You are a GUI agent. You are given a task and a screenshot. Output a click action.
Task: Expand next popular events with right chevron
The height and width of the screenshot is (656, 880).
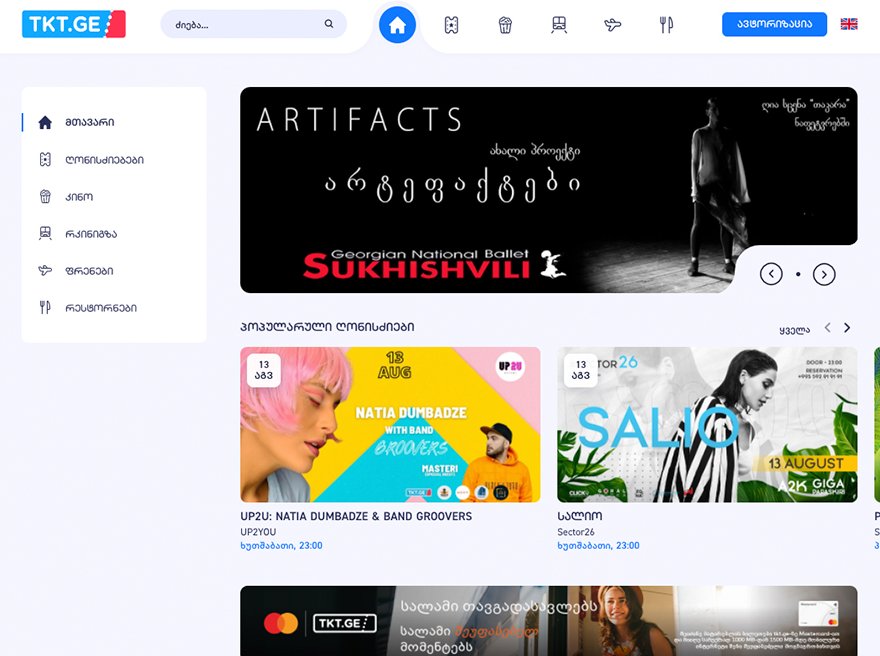847,328
